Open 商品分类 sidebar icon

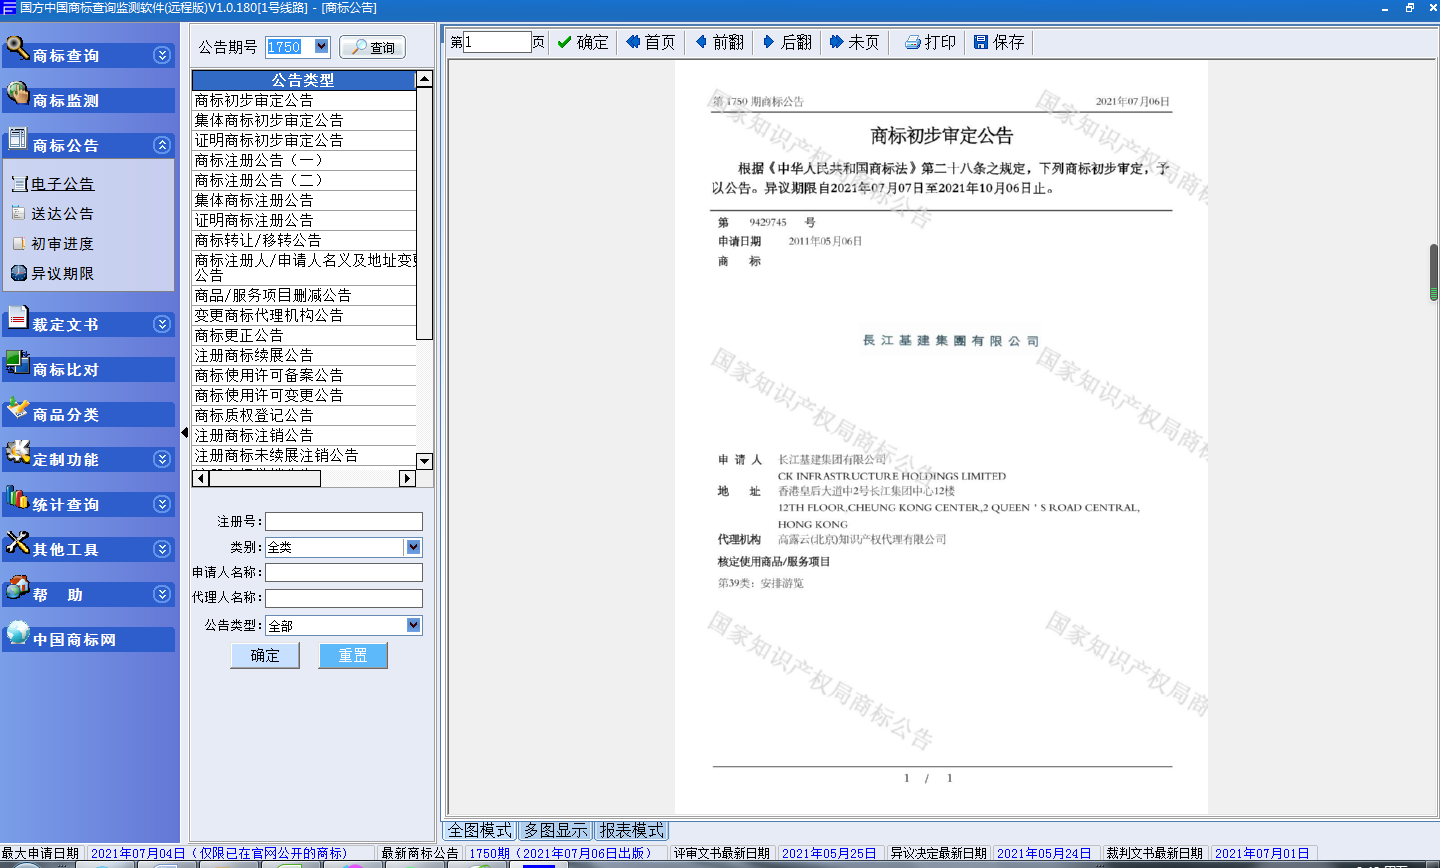17,408
